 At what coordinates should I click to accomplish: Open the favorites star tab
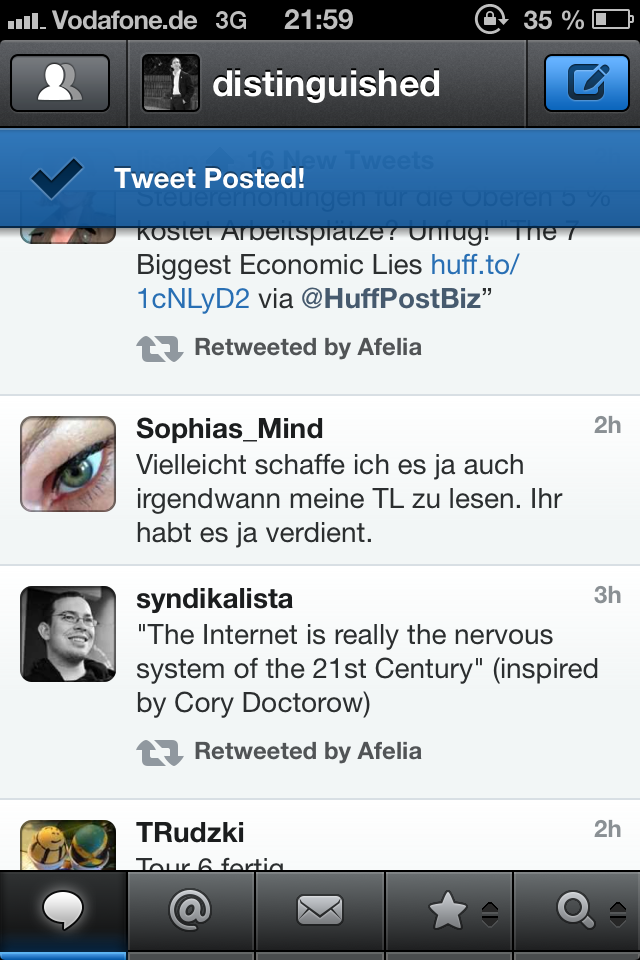pyautogui.click(x=446, y=910)
